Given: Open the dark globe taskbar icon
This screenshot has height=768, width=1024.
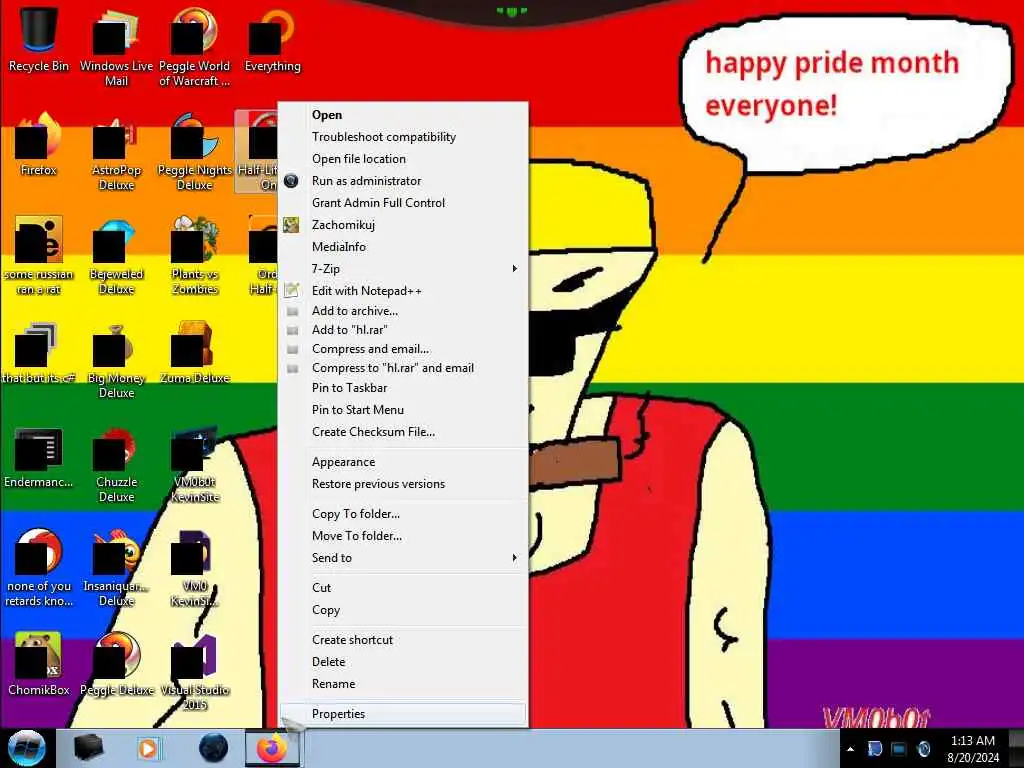Looking at the screenshot, I should (213, 748).
